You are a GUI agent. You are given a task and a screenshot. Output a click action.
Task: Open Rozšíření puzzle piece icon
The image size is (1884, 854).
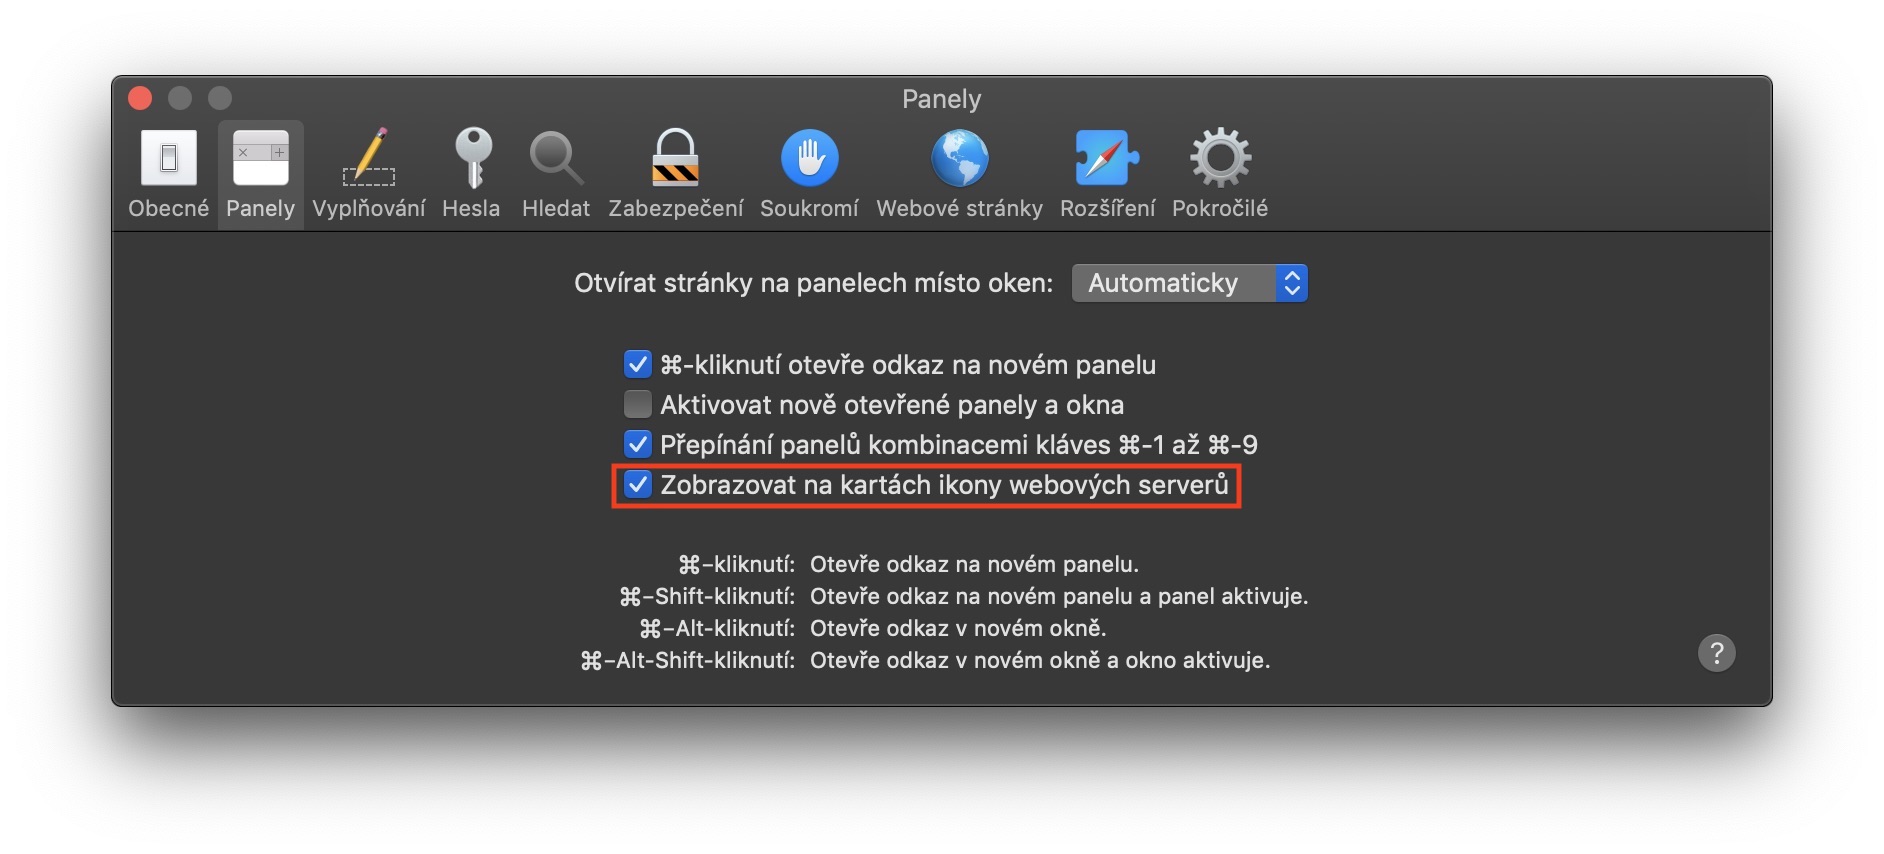click(x=1107, y=158)
